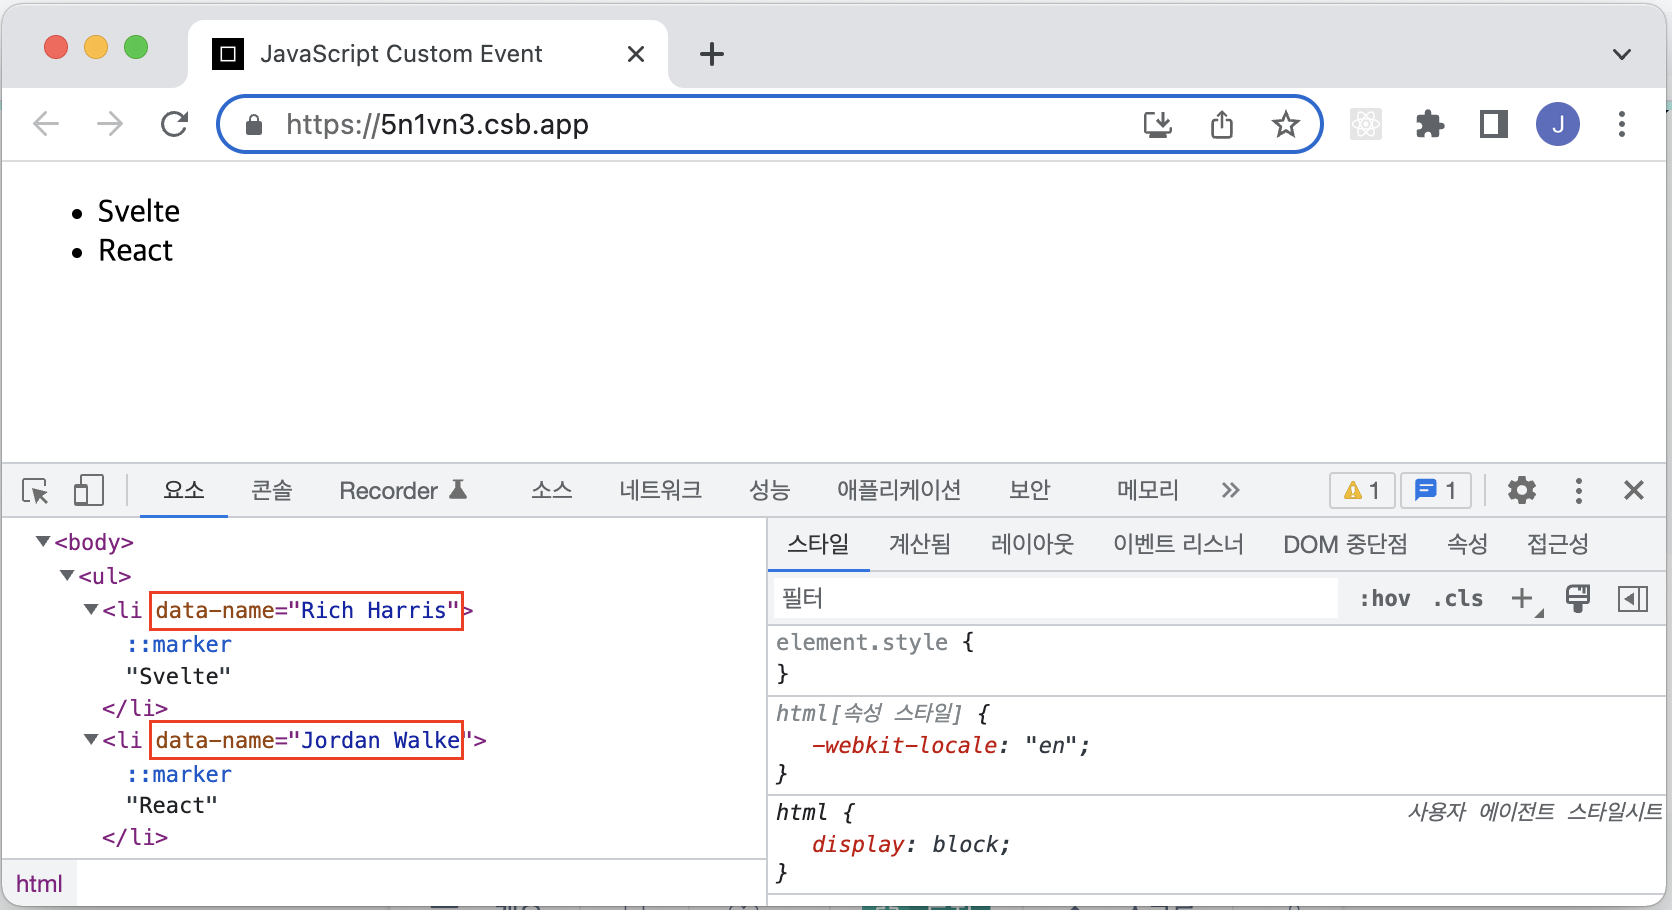Collapse the Jordan Walke li node
The height and width of the screenshot is (910, 1672).
pos(91,739)
